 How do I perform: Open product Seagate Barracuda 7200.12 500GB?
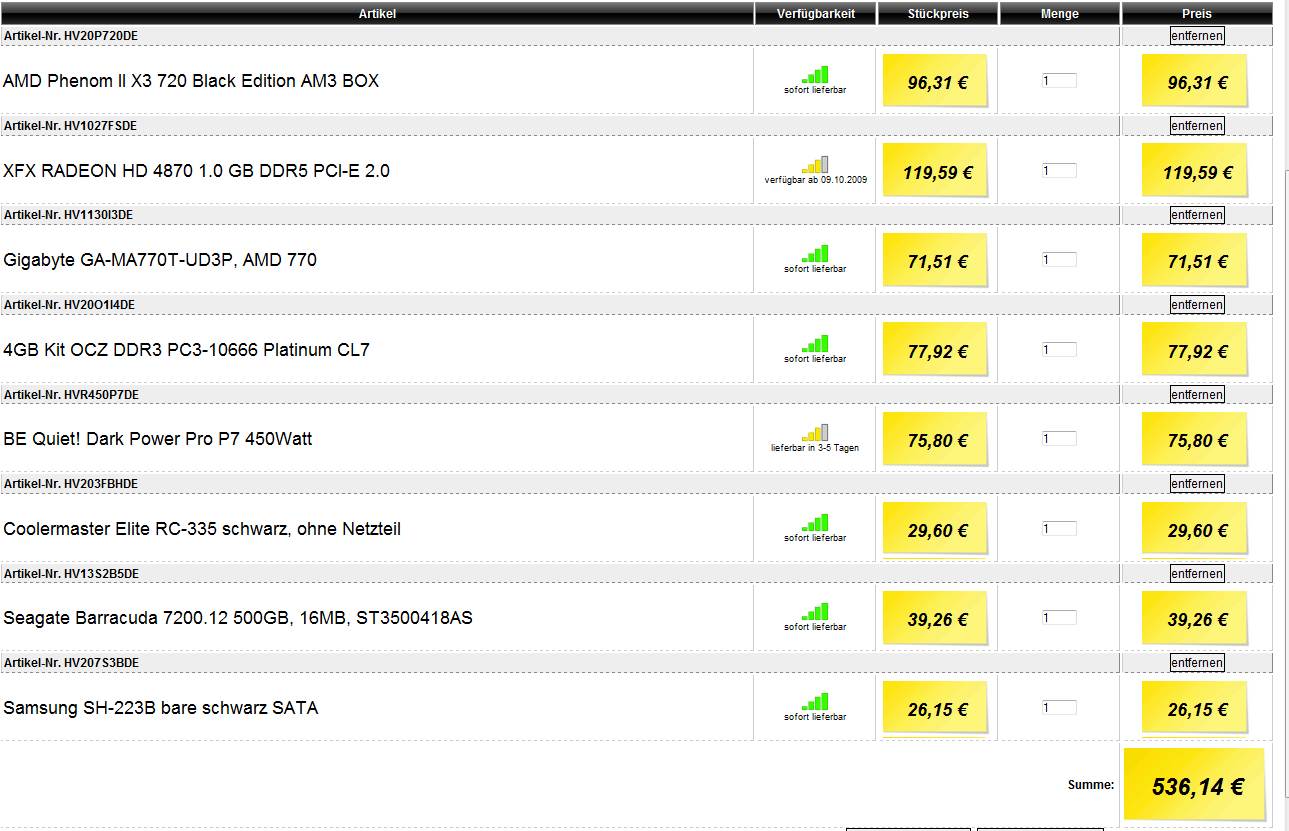coord(238,618)
